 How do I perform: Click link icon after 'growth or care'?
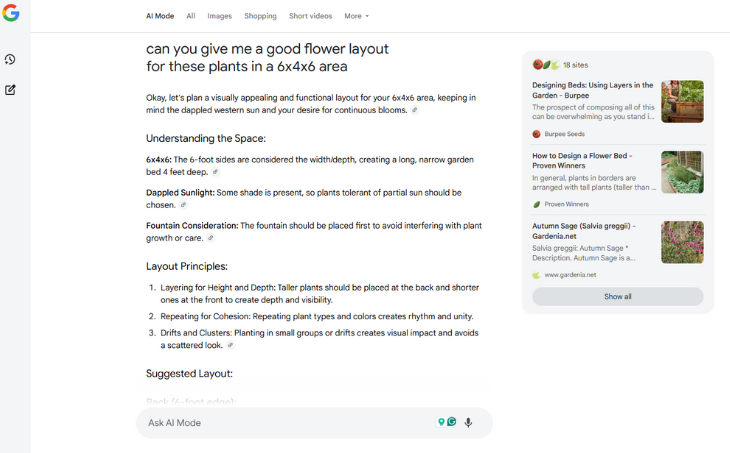[210, 238]
